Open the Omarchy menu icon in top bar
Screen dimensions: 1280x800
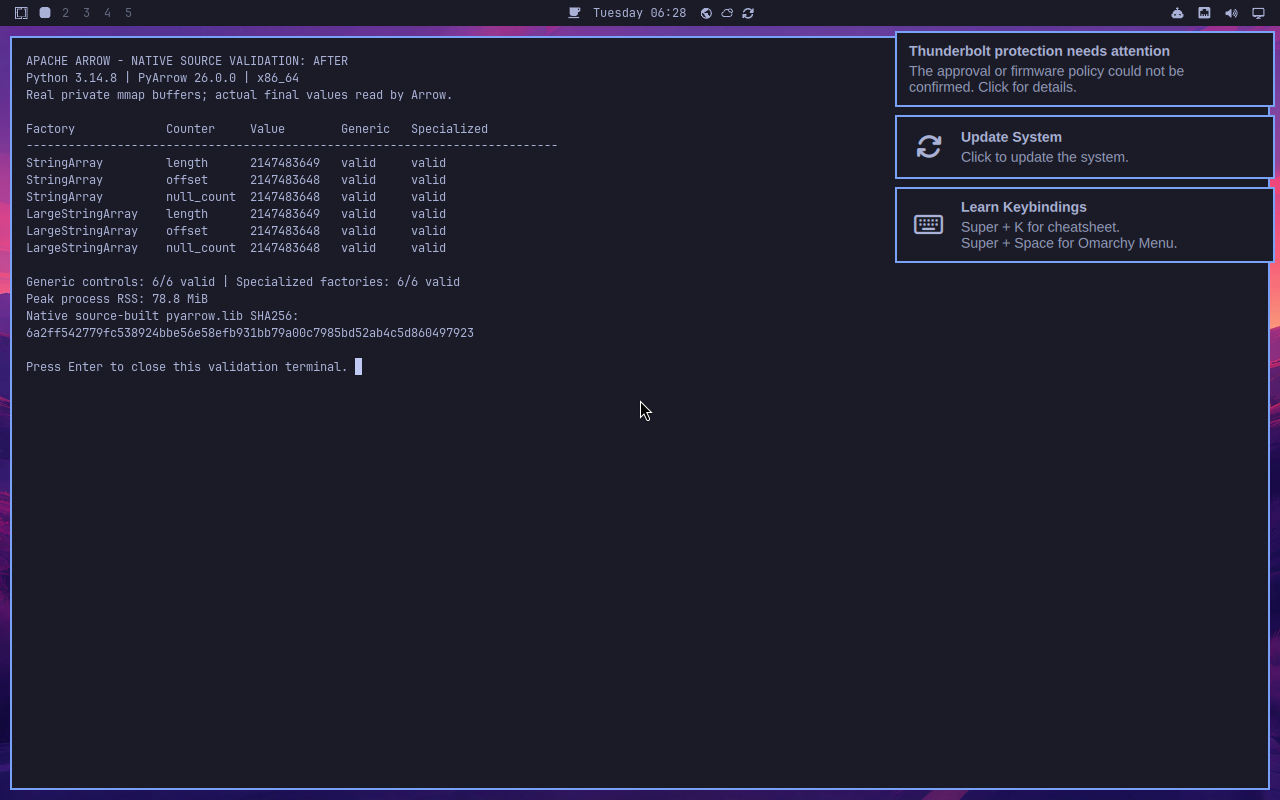(x=21, y=13)
